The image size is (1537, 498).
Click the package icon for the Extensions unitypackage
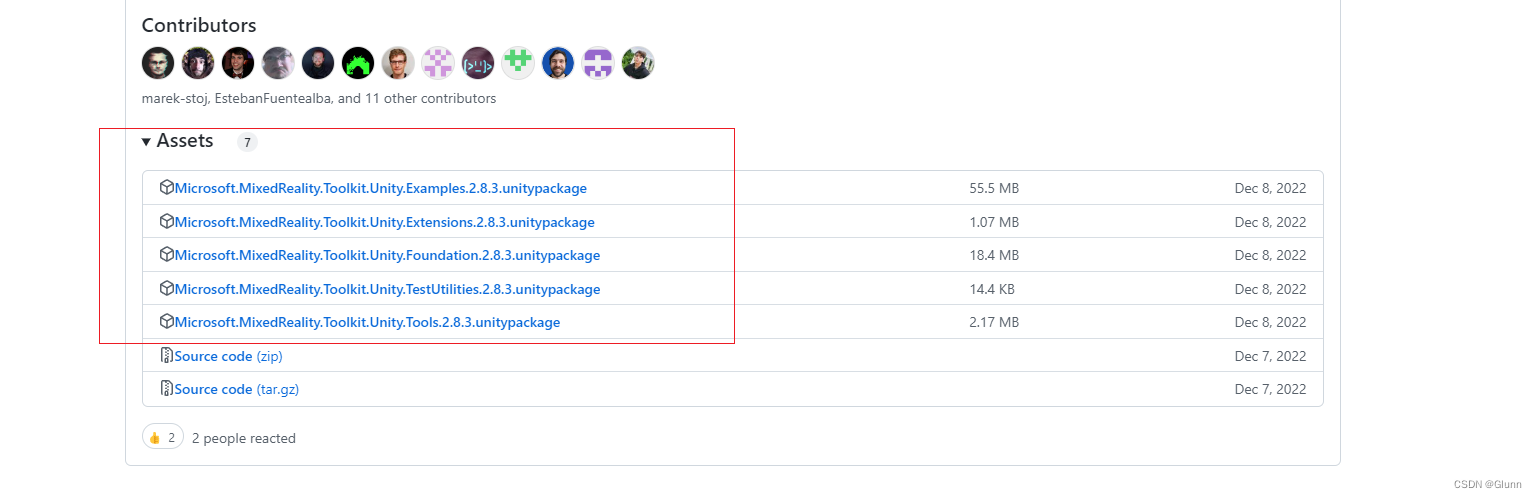(x=167, y=221)
